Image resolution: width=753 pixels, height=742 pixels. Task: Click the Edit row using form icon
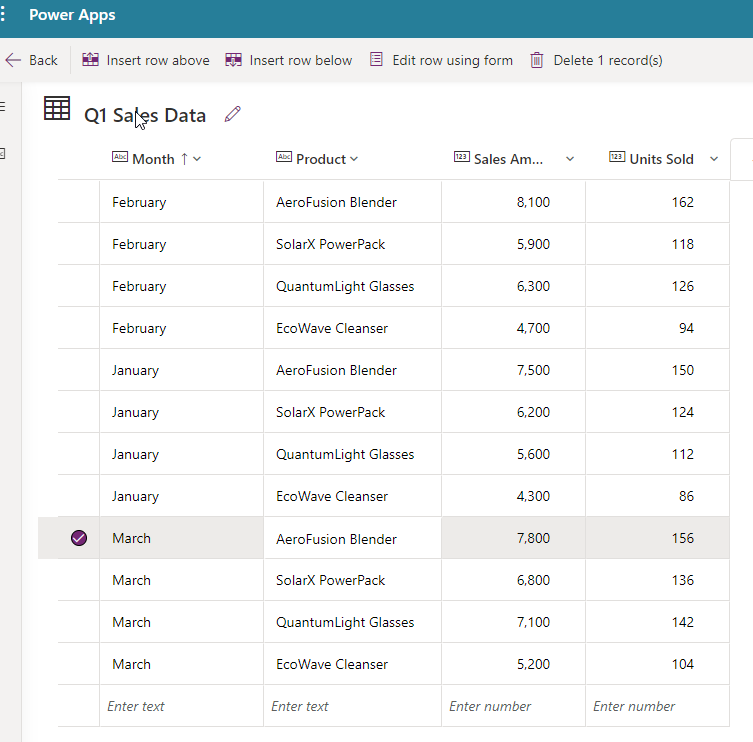[x=376, y=60]
